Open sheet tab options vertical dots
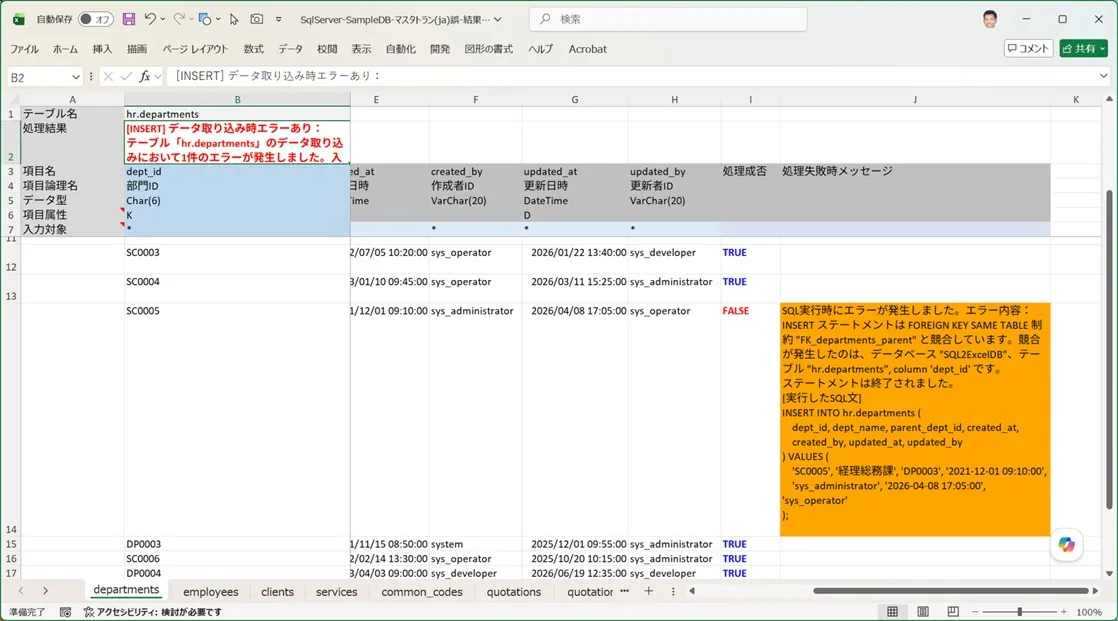This screenshot has width=1118, height=621. click(672, 591)
